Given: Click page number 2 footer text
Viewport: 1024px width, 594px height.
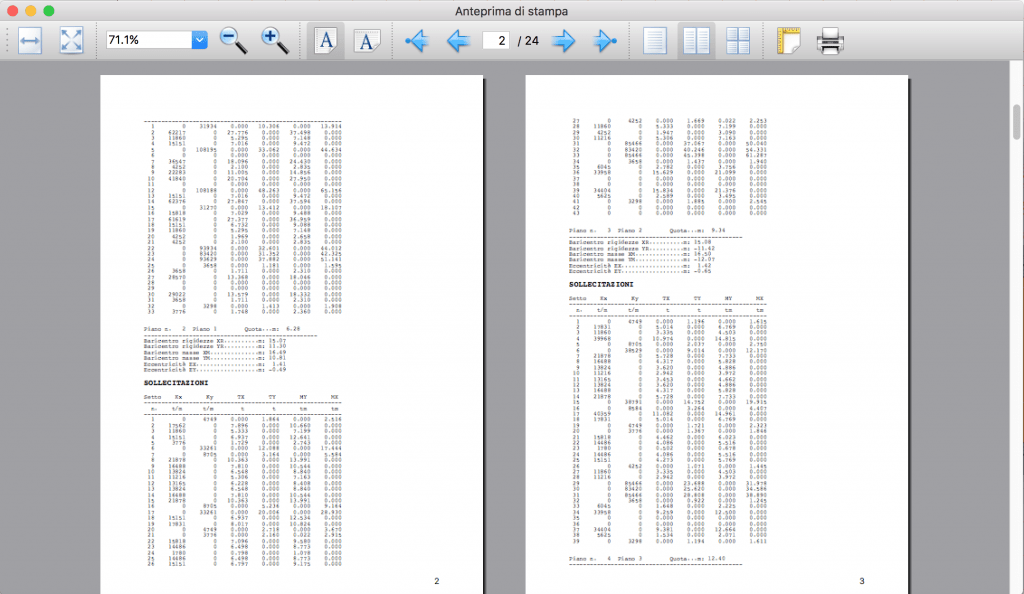Looking at the screenshot, I should [436, 581].
